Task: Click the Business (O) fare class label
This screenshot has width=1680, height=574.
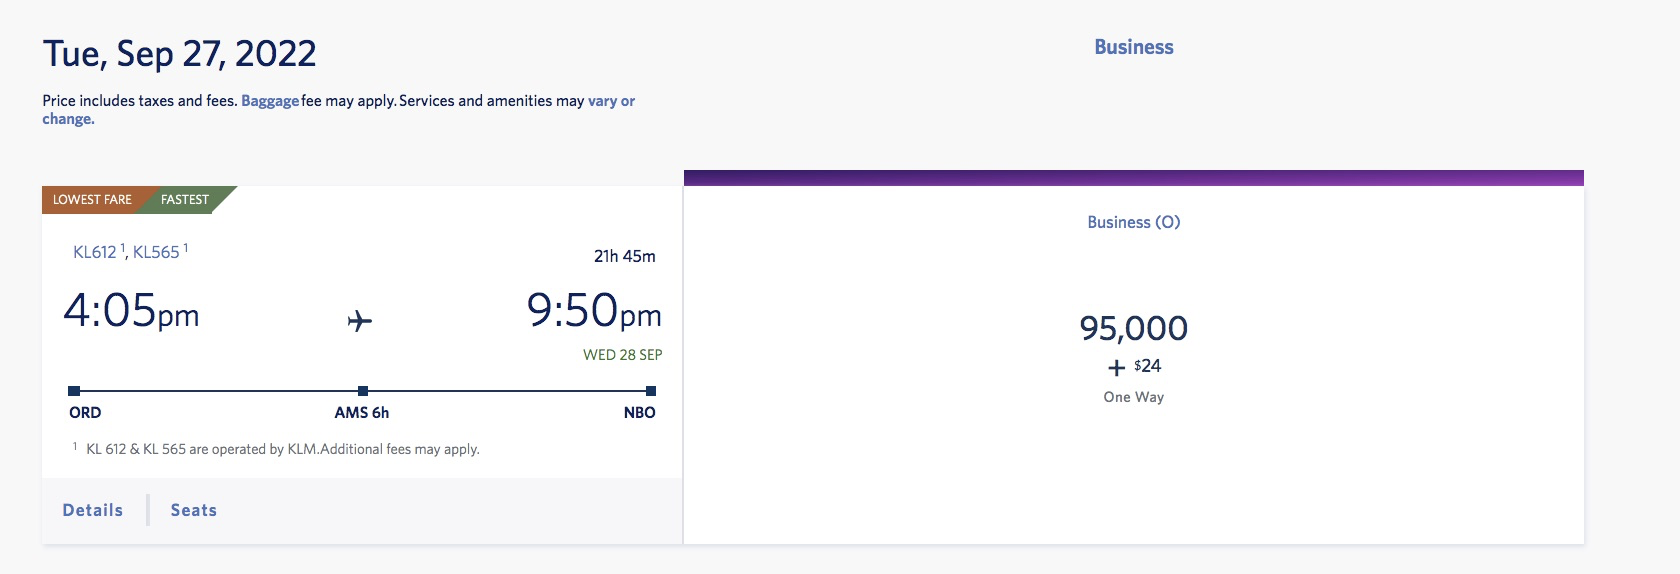Action: pos(1133,222)
